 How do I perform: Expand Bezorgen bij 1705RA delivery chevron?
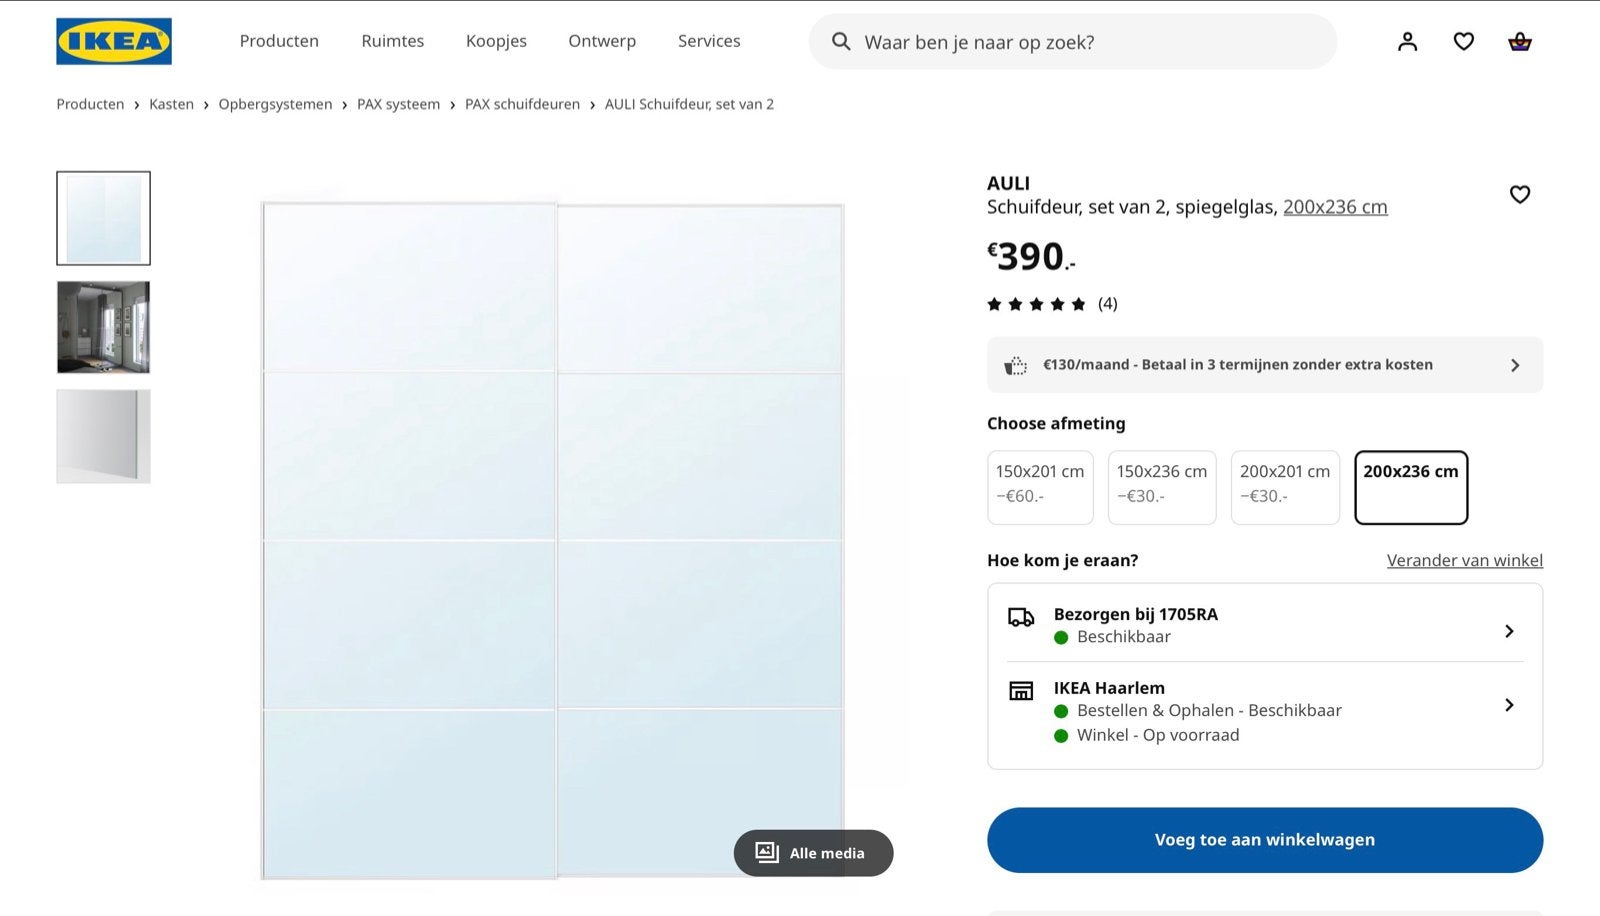(1509, 631)
